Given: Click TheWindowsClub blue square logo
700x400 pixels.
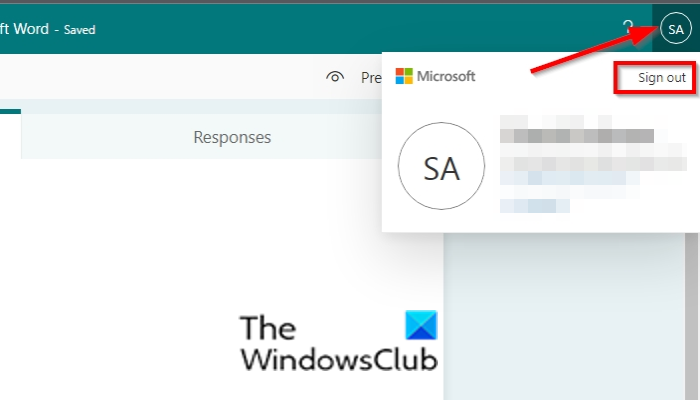Looking at the screenshot, I should click(421, 325).
